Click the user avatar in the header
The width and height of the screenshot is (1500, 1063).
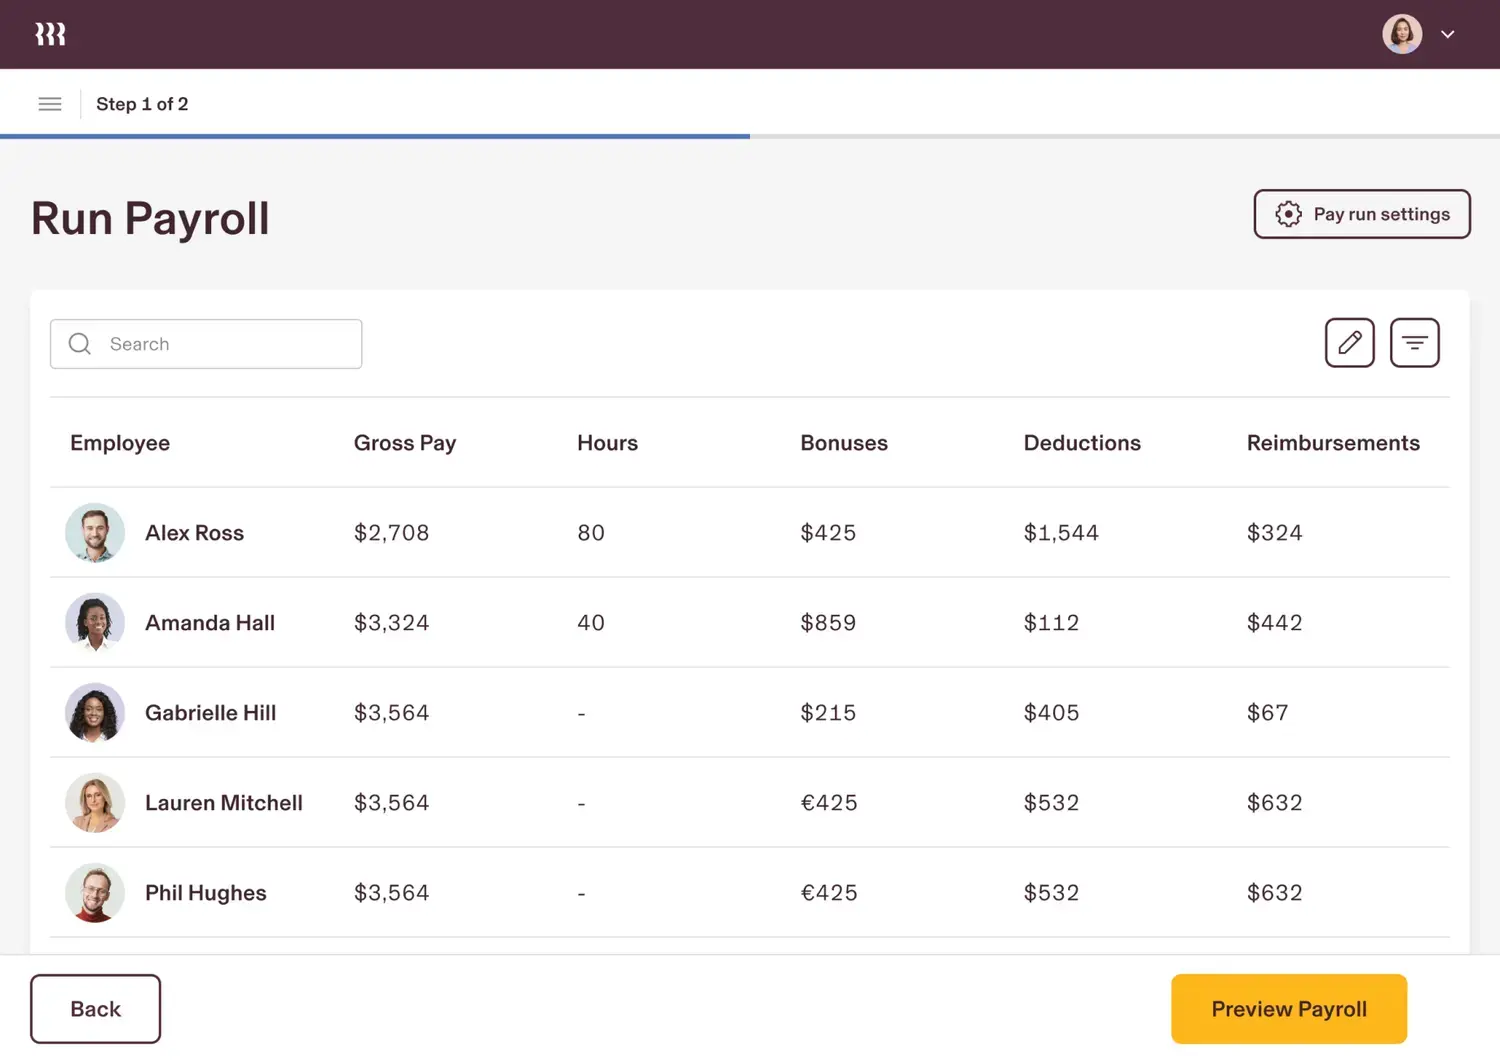pos(1402,33)
